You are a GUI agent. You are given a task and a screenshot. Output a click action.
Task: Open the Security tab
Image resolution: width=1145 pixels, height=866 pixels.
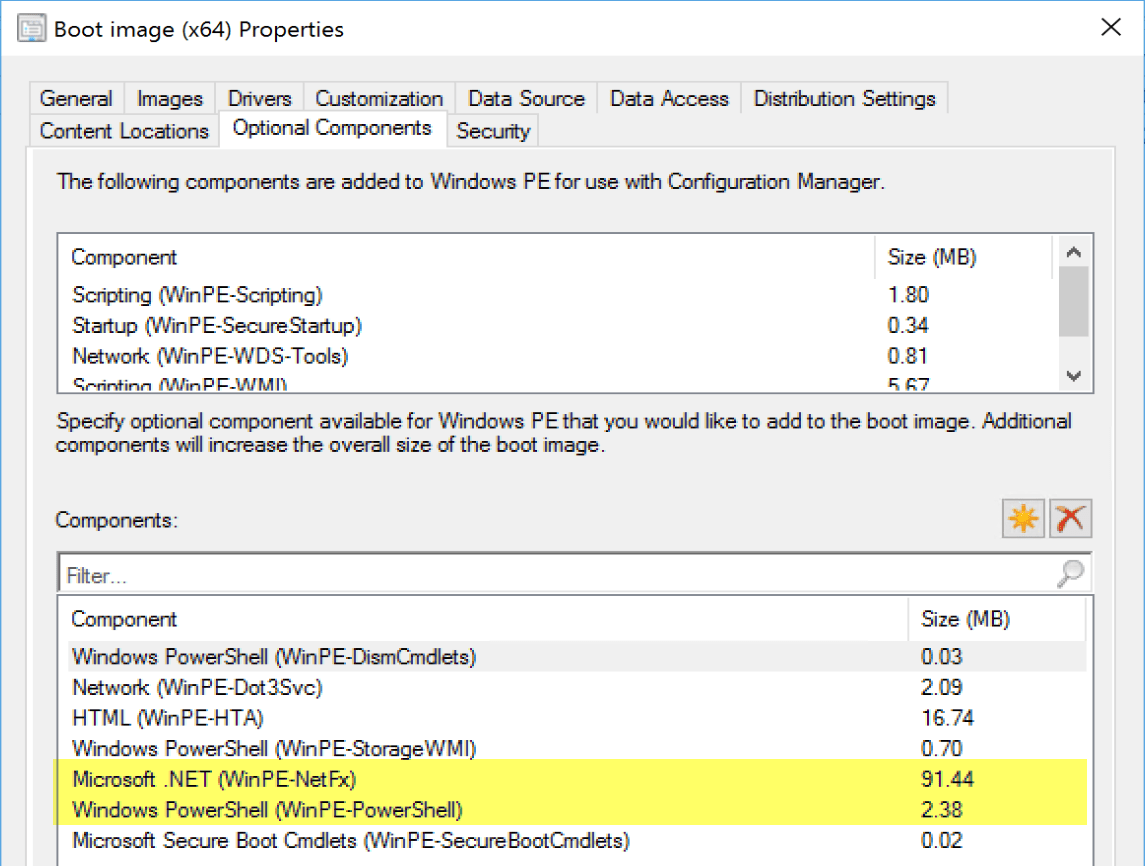point(493,131)
